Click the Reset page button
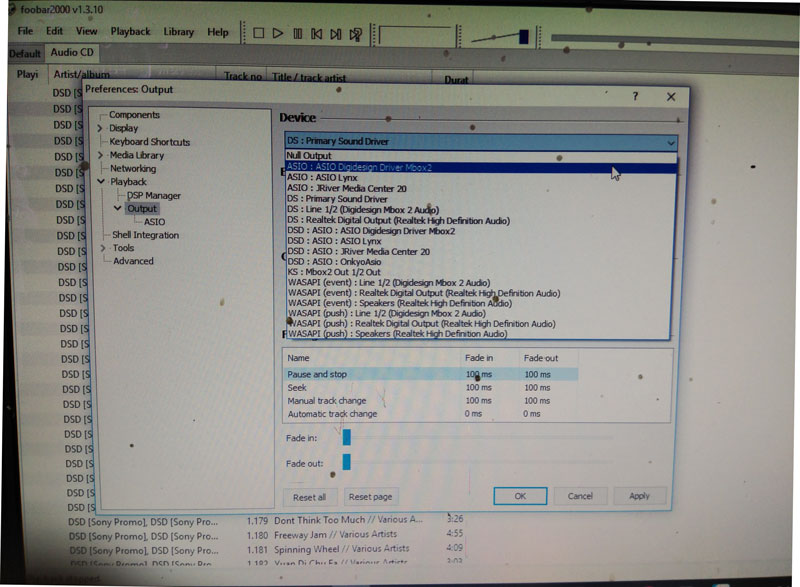 370,497
